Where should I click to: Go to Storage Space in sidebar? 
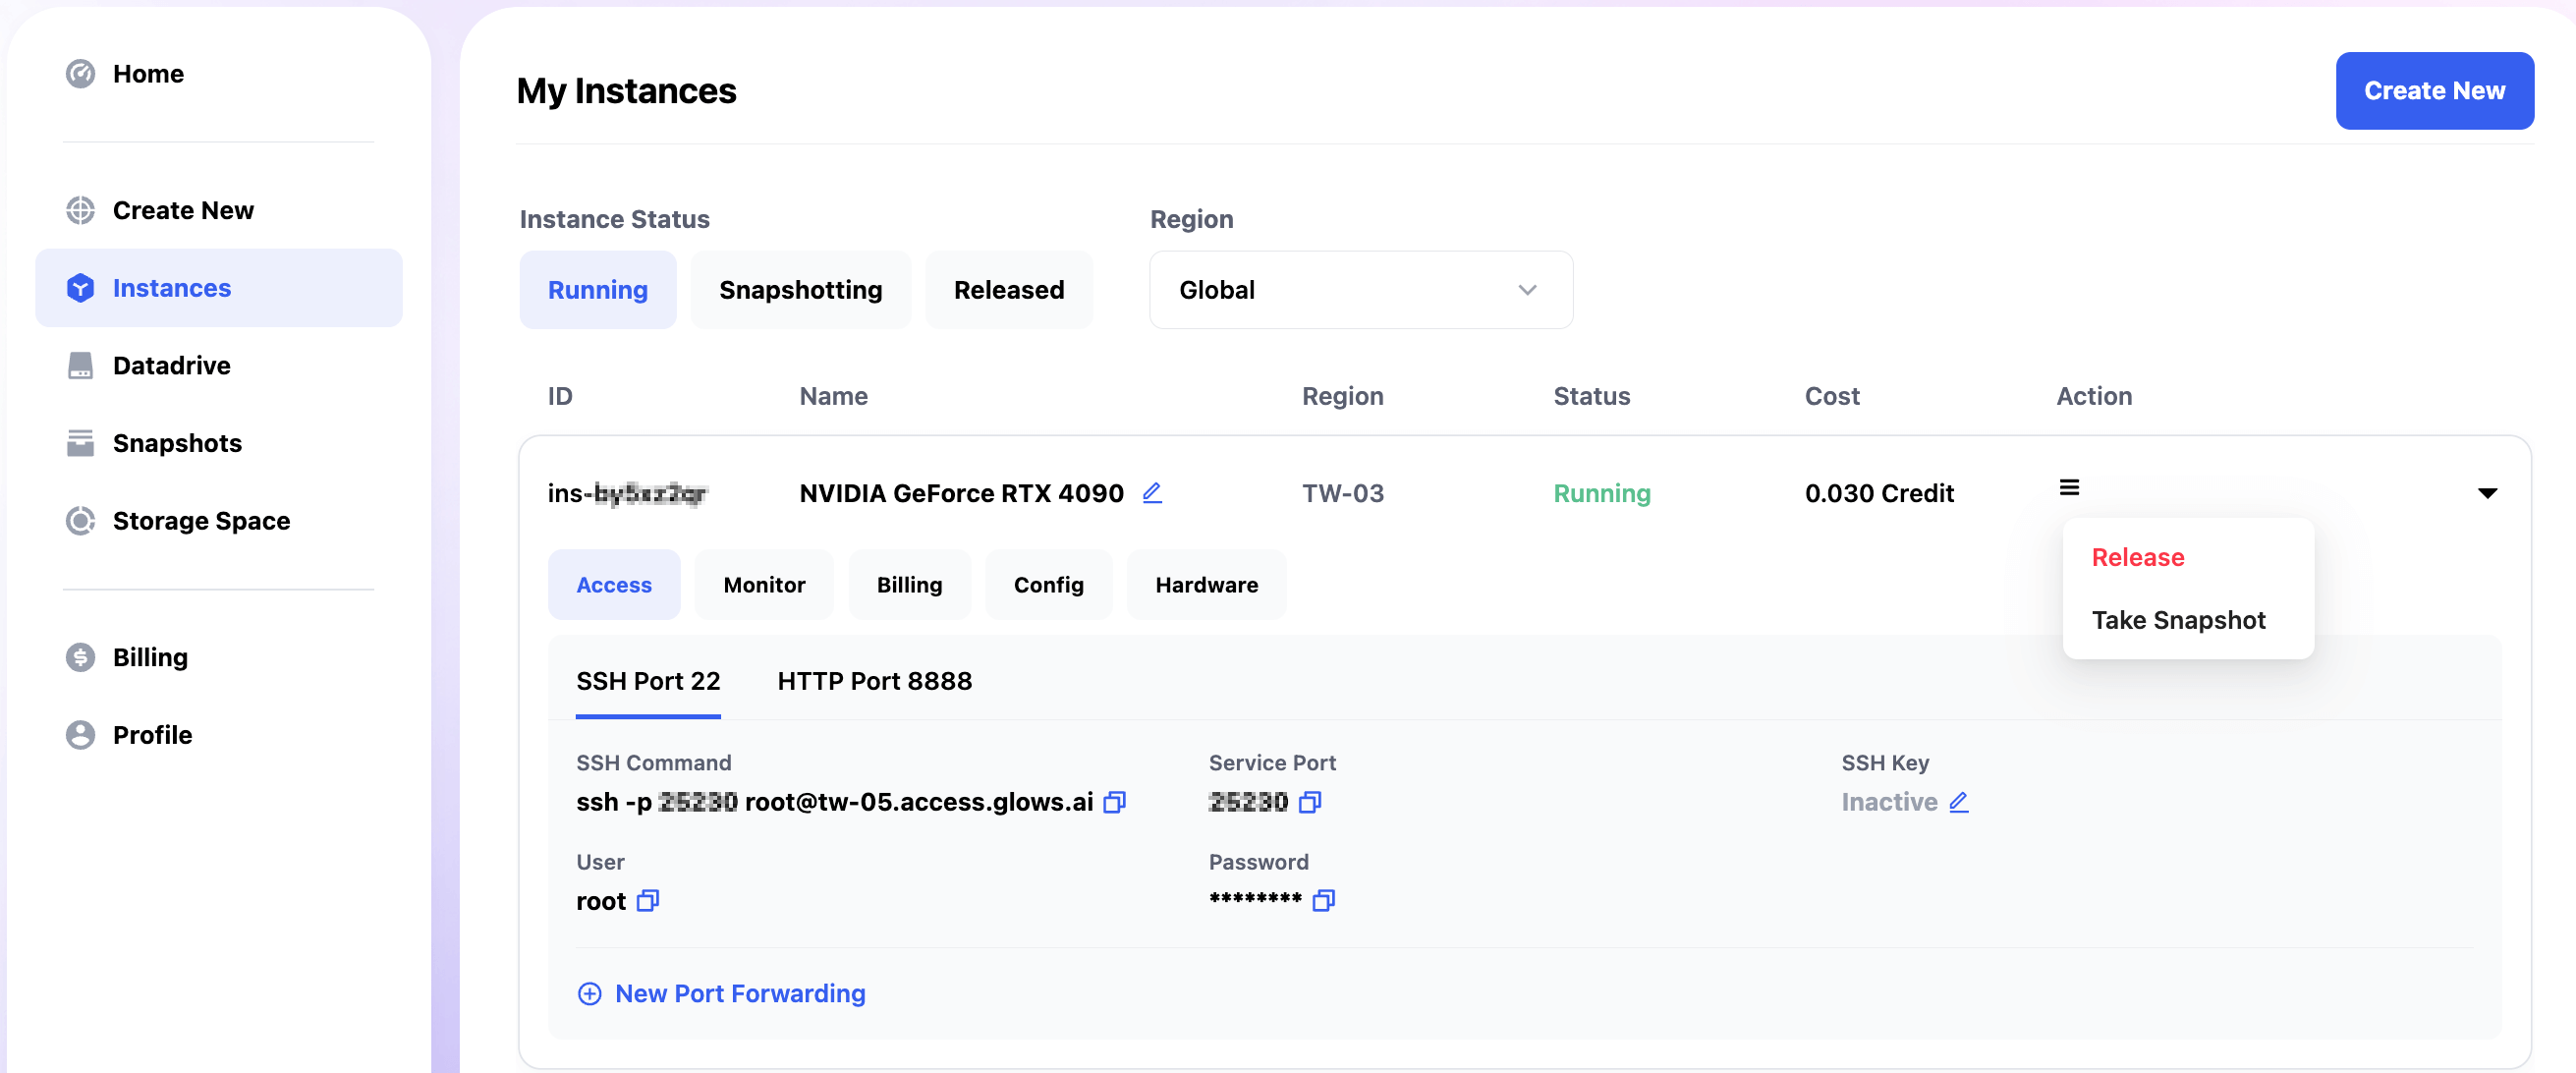click(201, 521)
